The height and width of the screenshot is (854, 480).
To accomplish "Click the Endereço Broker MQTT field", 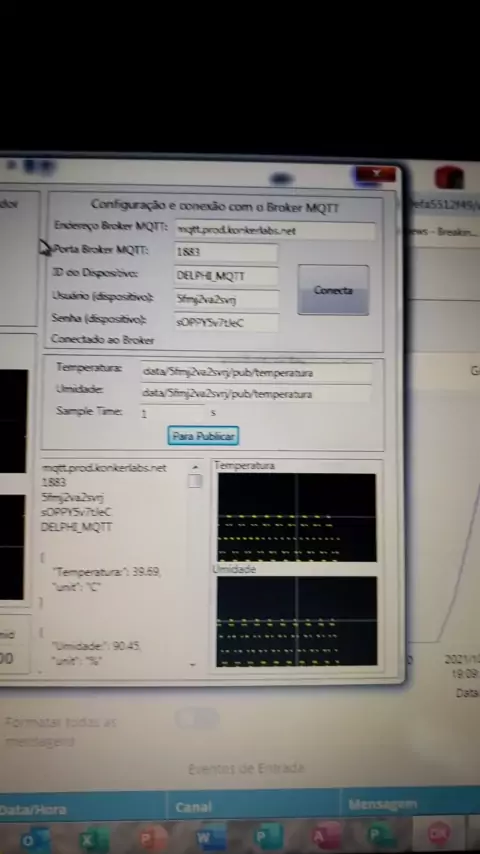I will (275, 231).
